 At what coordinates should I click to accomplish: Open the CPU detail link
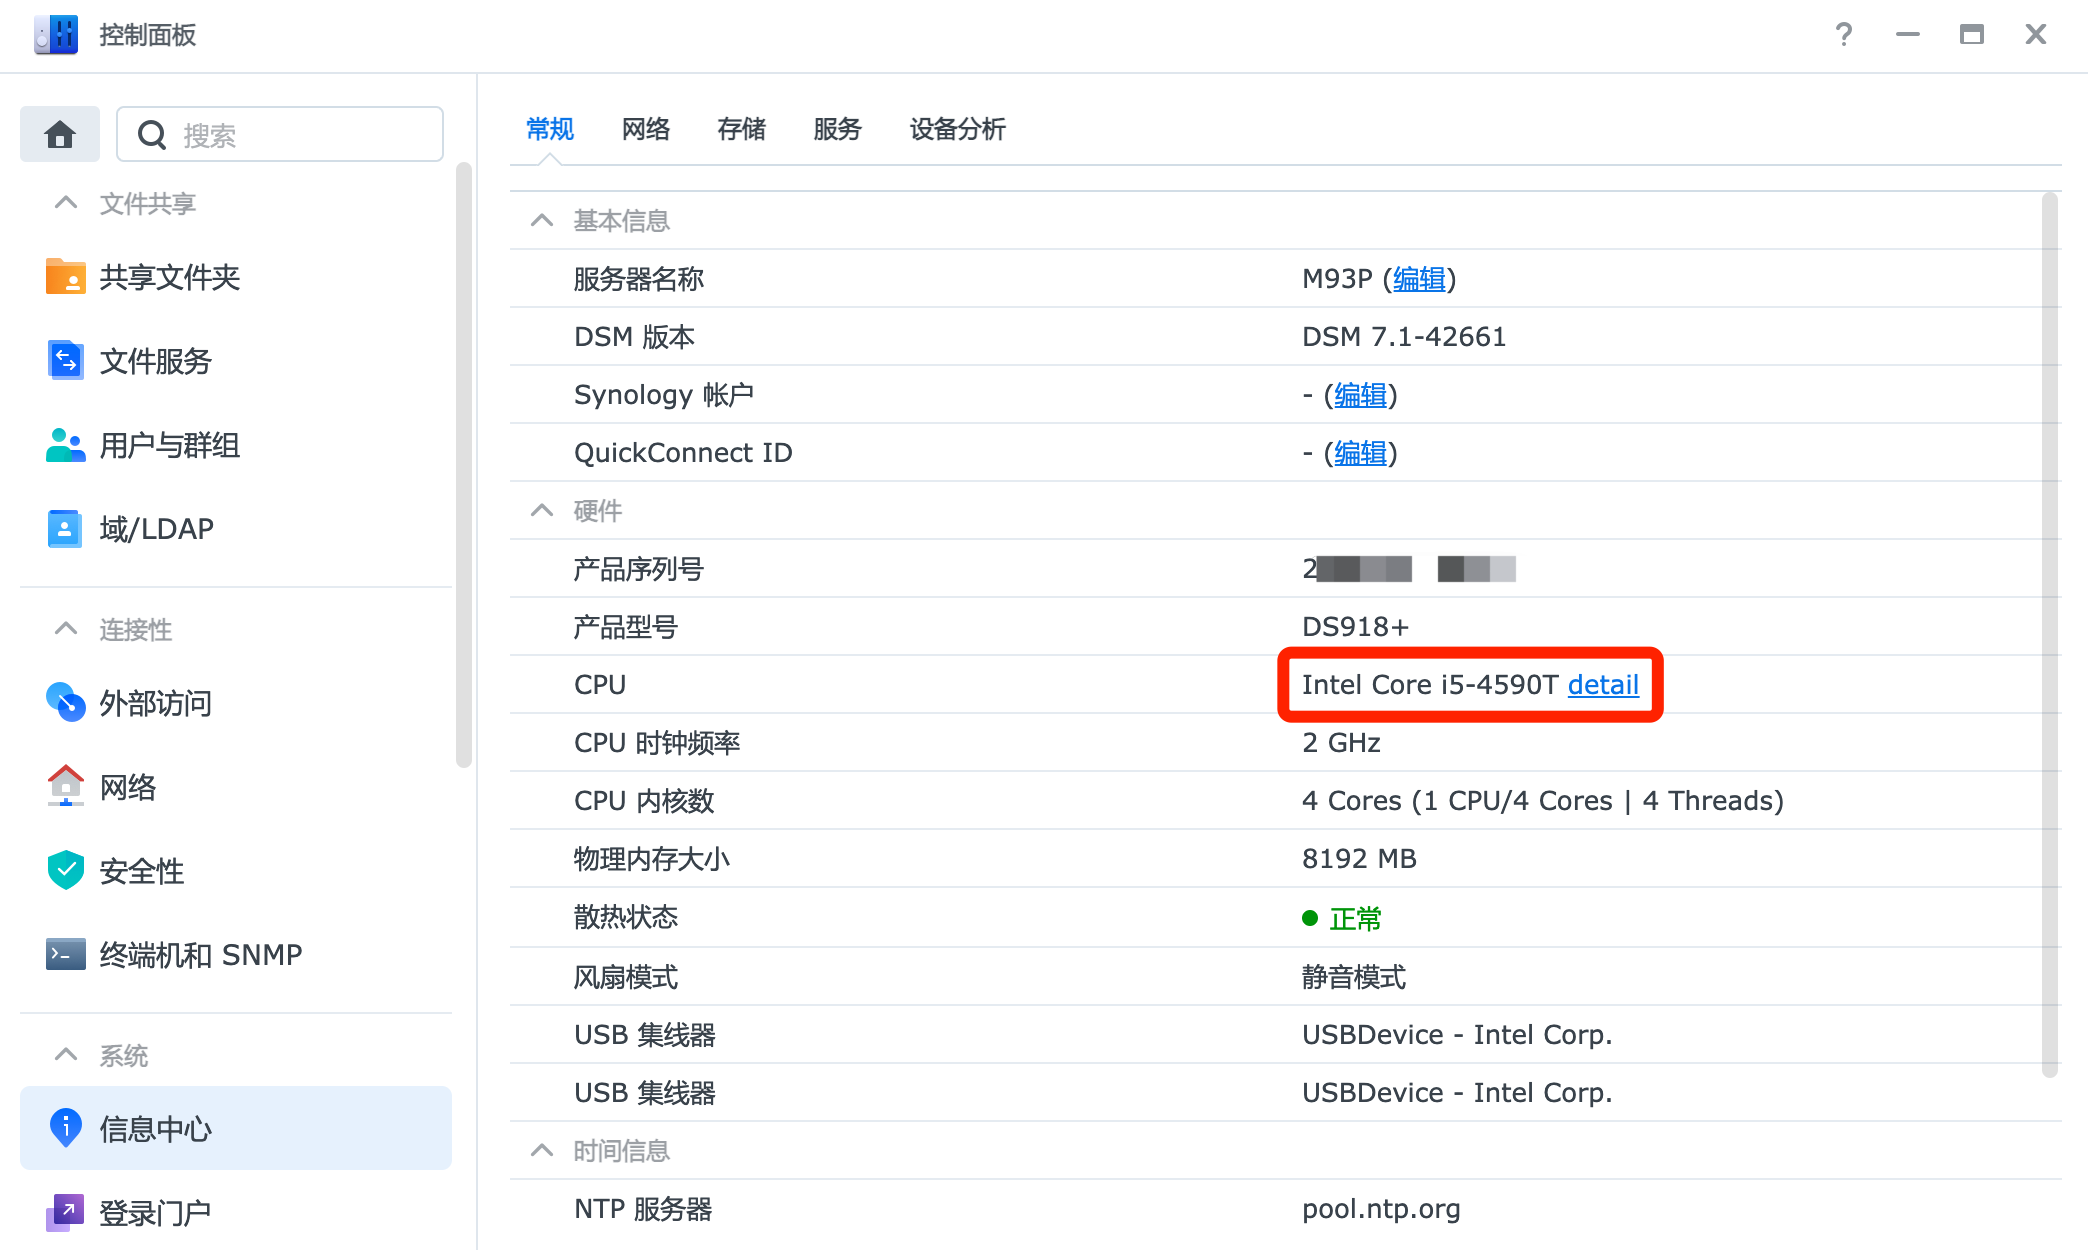pyautogui.click(x=1603, y=685)
